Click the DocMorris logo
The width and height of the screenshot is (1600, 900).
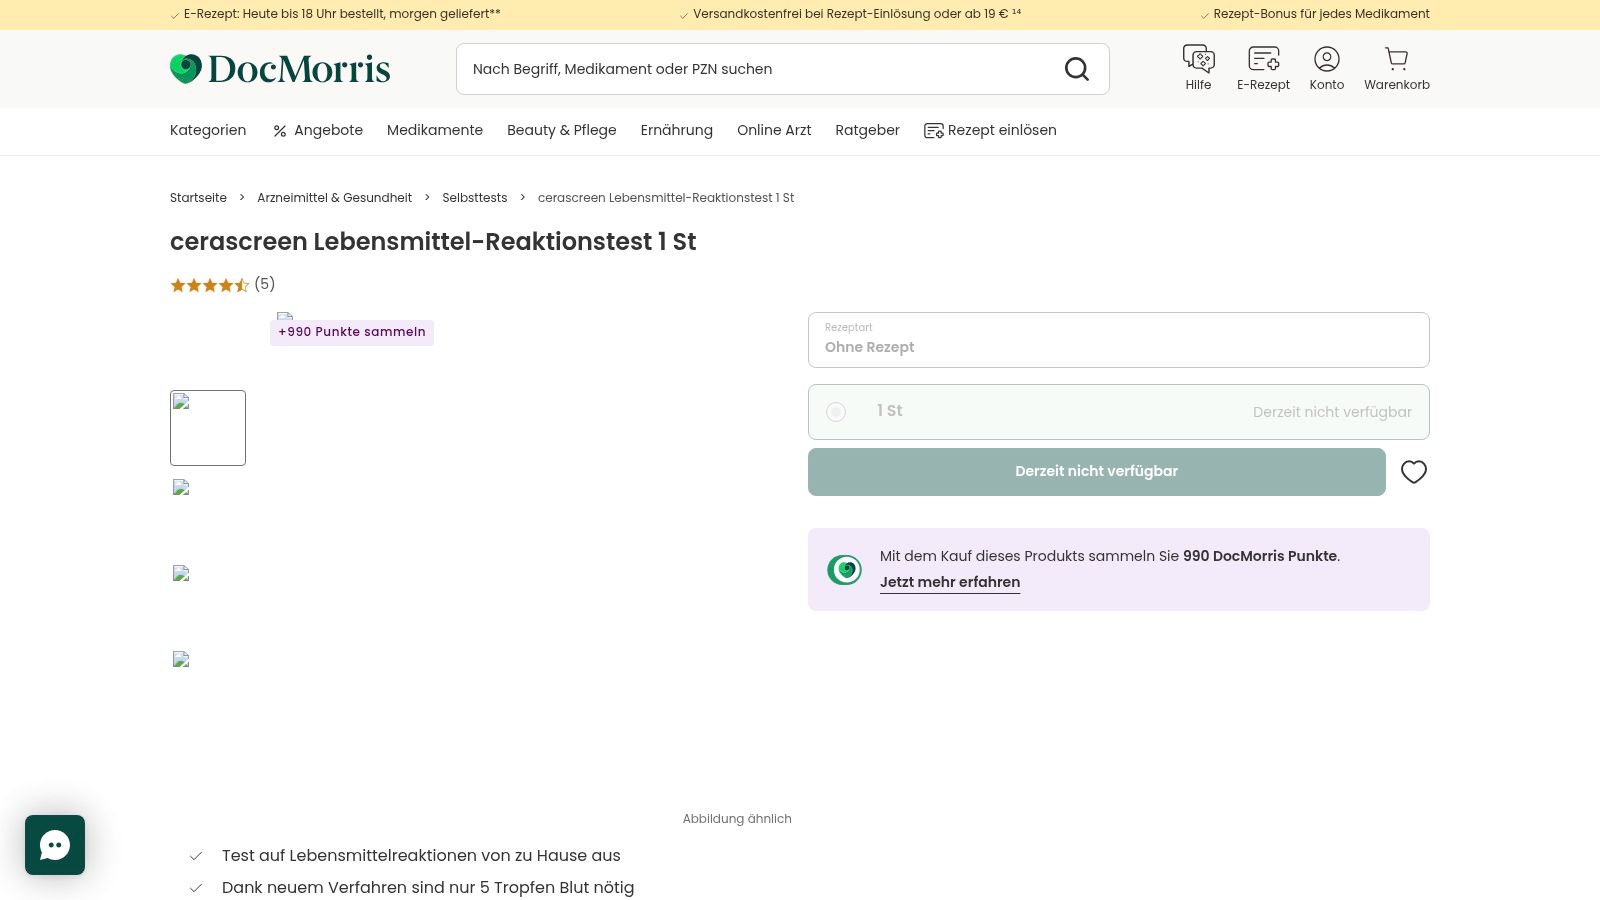click(x=280, y=69)
